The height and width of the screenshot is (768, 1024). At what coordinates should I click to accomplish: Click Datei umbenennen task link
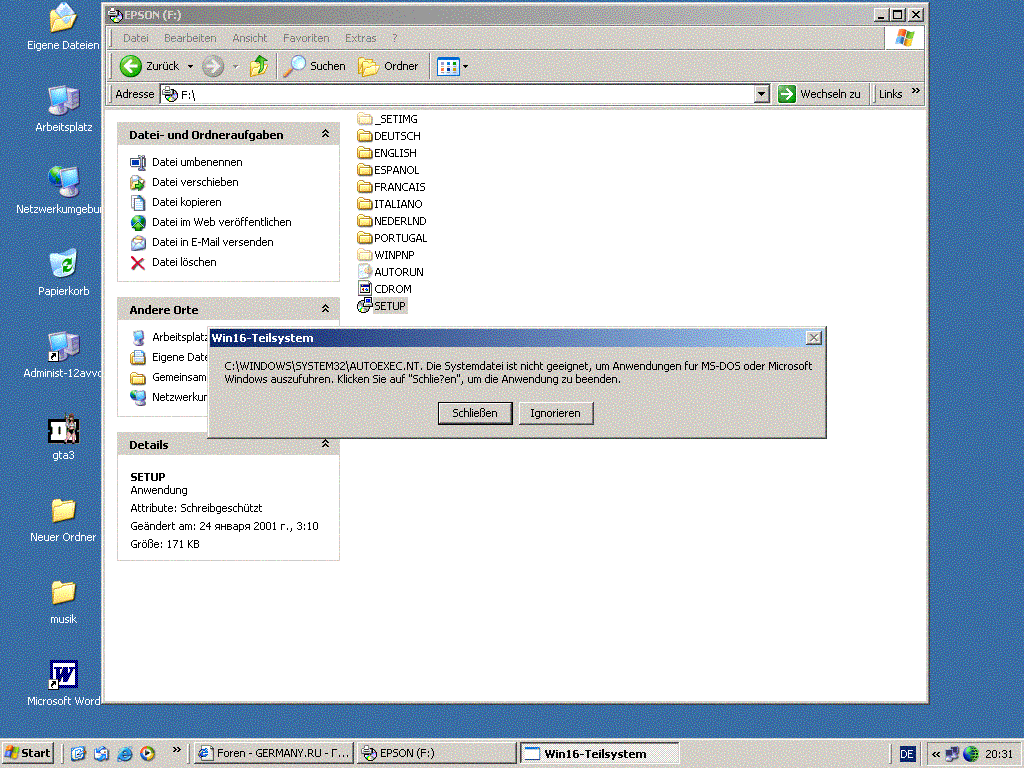coord(197,162)
